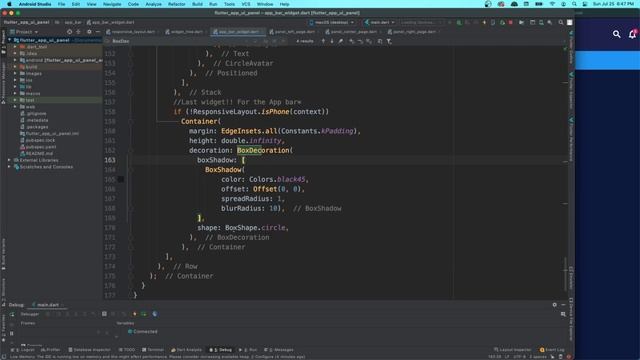
Task: Open the Navigate menu
Action: [112, 4]
